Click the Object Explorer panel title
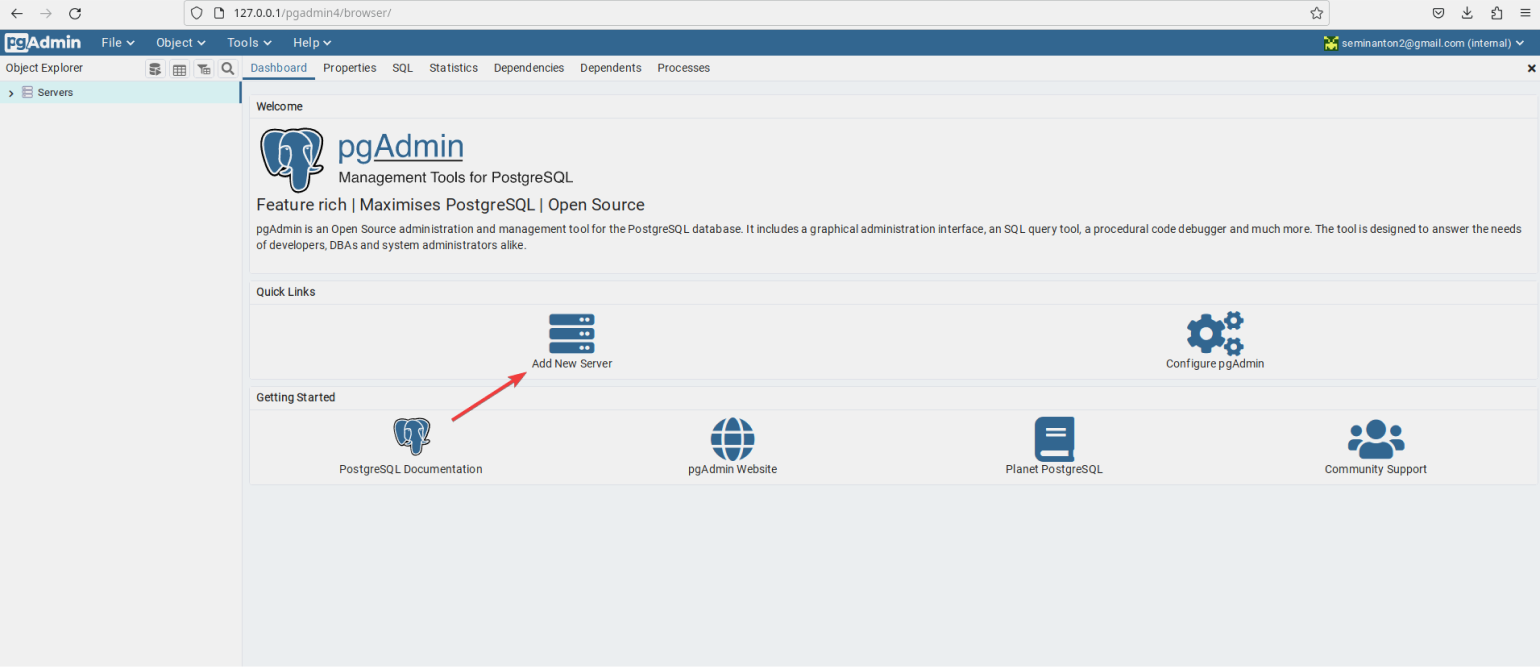This screenshot has width=1540, height=667. (44, 68)
